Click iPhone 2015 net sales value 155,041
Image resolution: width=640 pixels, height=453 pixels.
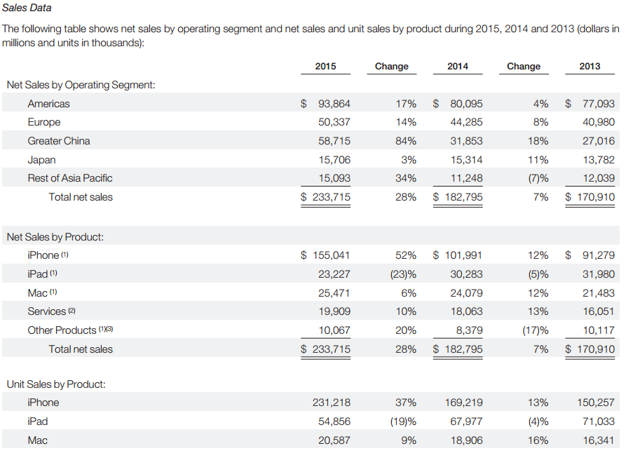pyautogui.click(x=330, y=255)
